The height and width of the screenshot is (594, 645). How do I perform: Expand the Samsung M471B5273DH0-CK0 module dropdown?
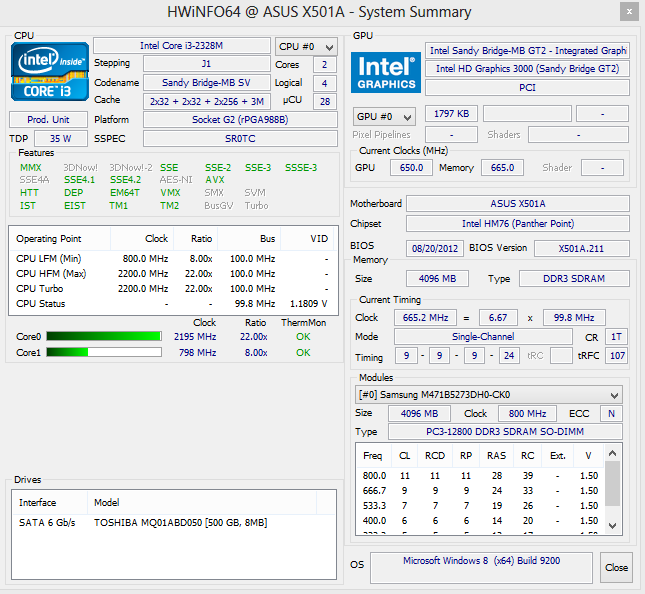tap(489, 395)
